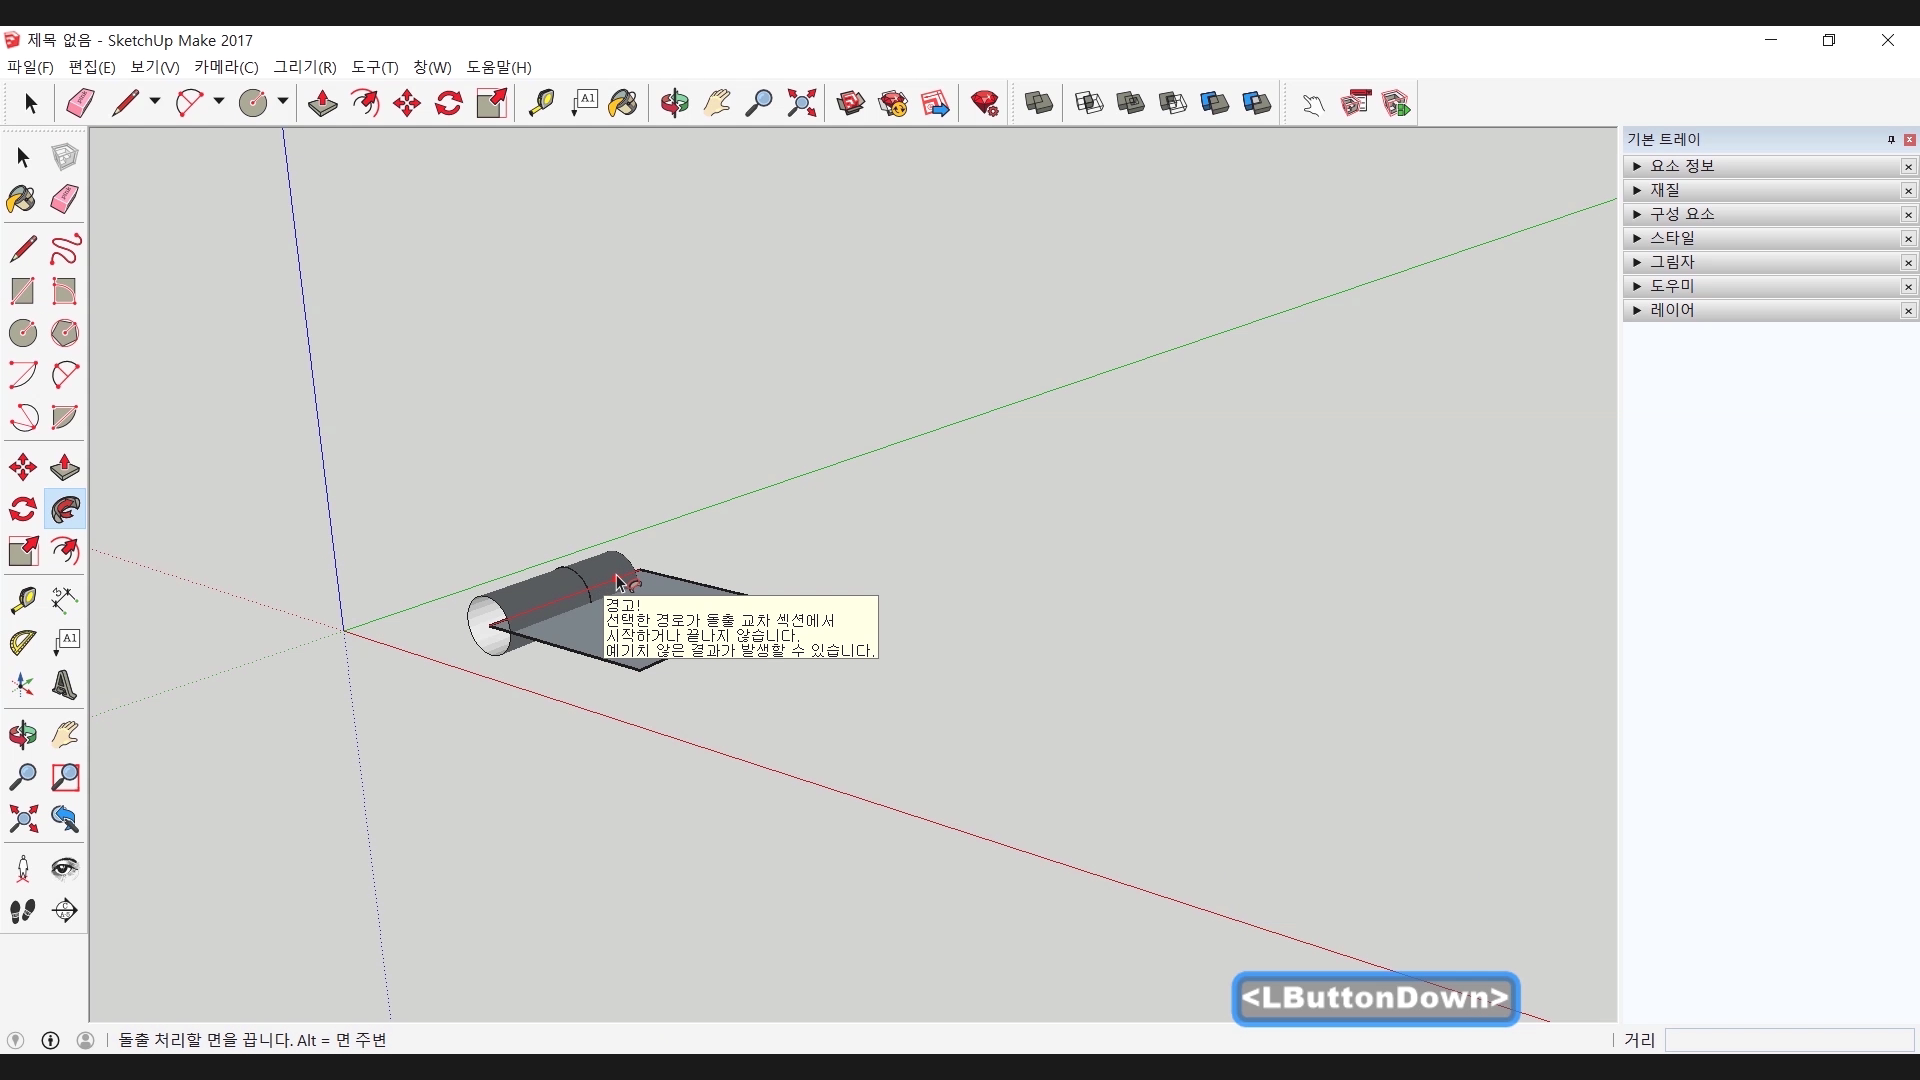
Task: Click the 거리 measurement input box
Action: coord(1788,1040)
